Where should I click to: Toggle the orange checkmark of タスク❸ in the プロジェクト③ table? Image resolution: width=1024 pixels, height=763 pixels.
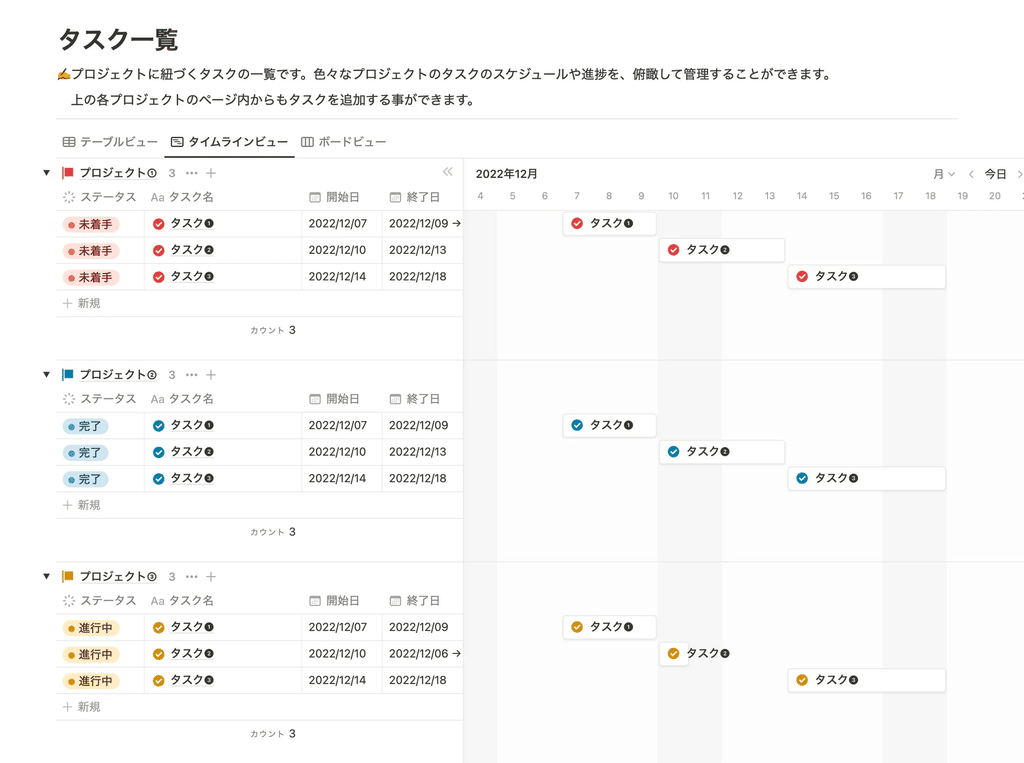point(158,681)
